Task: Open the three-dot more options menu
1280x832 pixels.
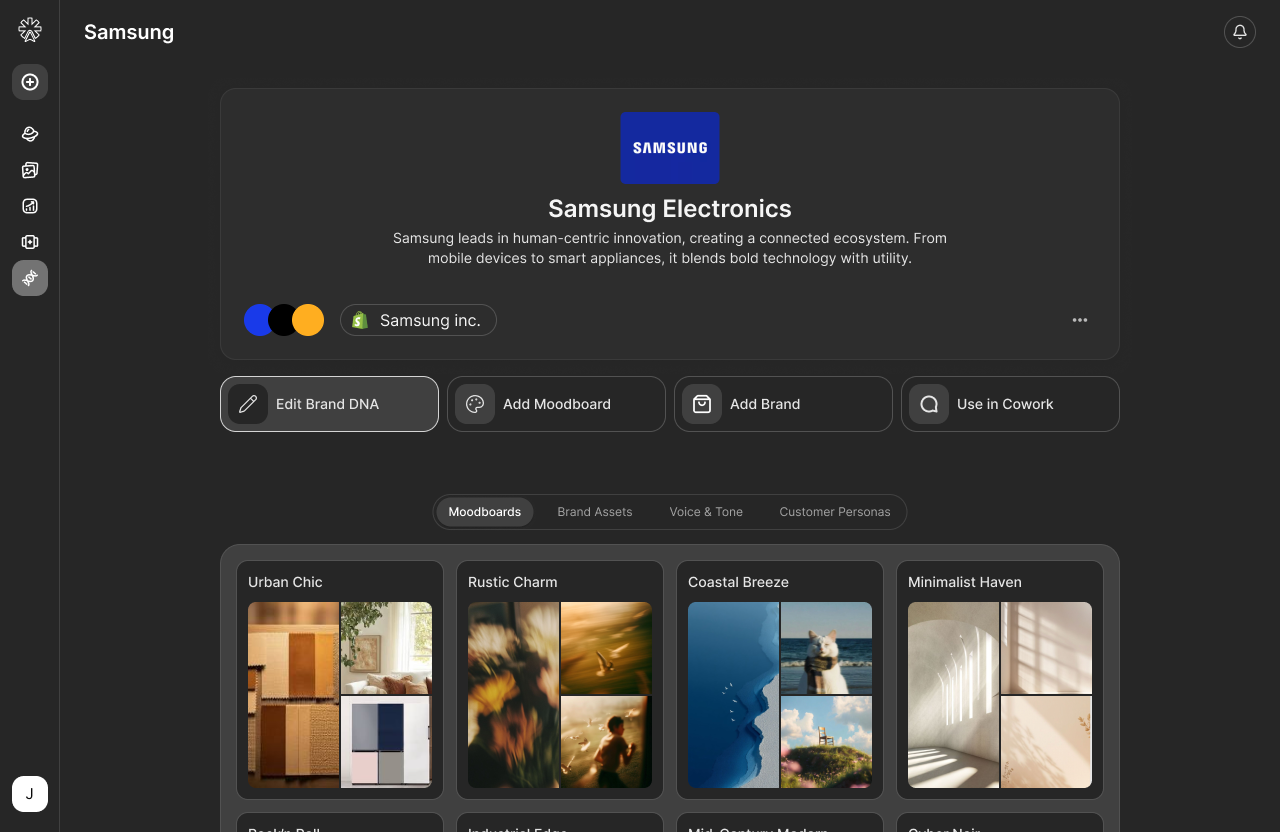Action: pos(1080,320)
